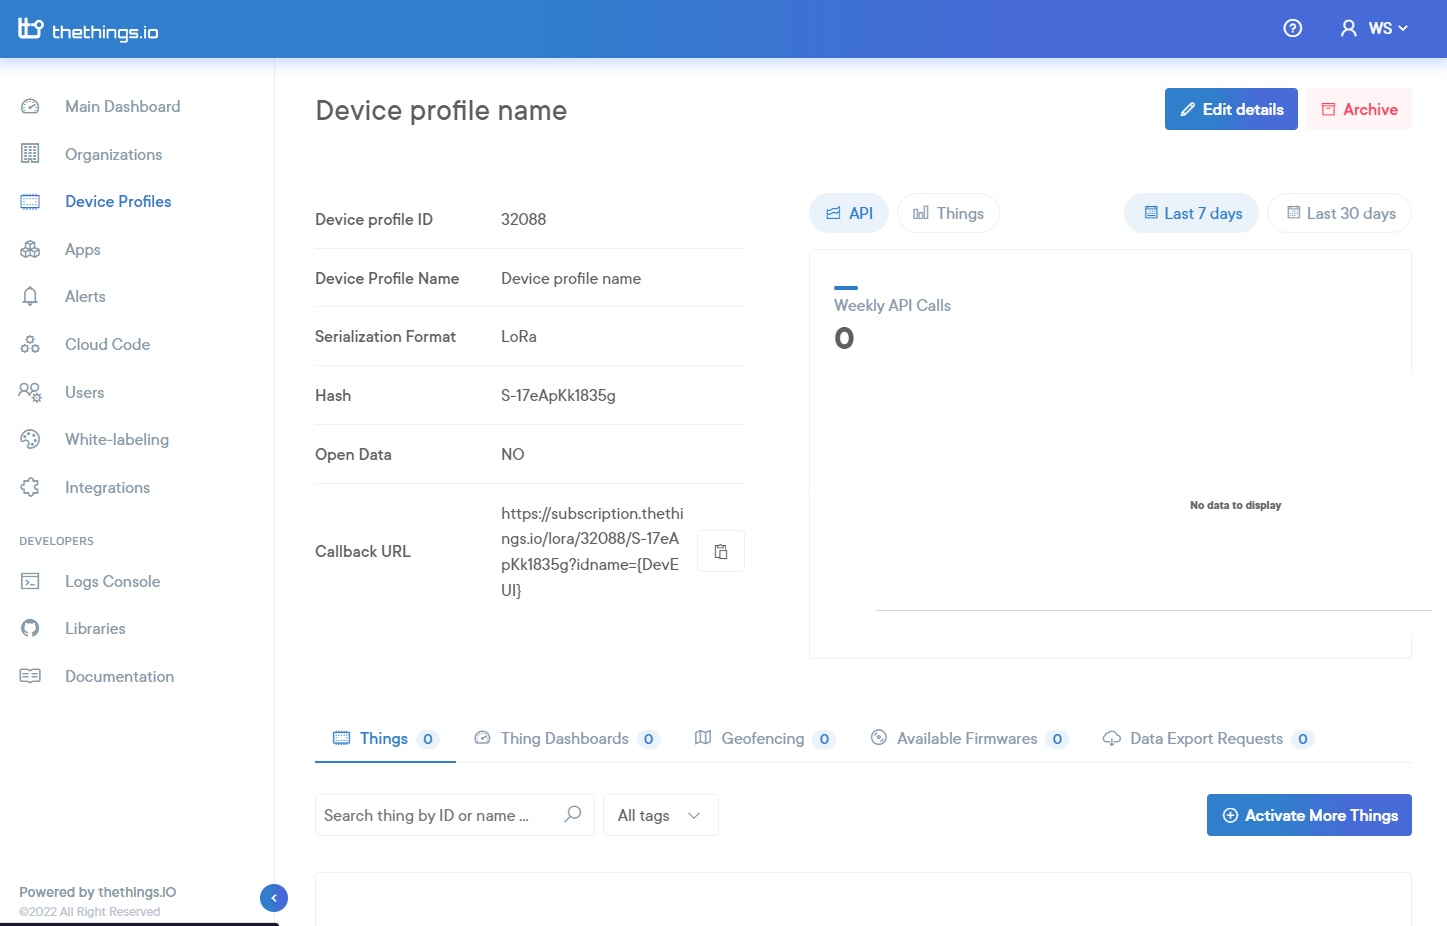Click the Open Data value NO
The image size is (1447, 926).
click(x=513, y=454)
